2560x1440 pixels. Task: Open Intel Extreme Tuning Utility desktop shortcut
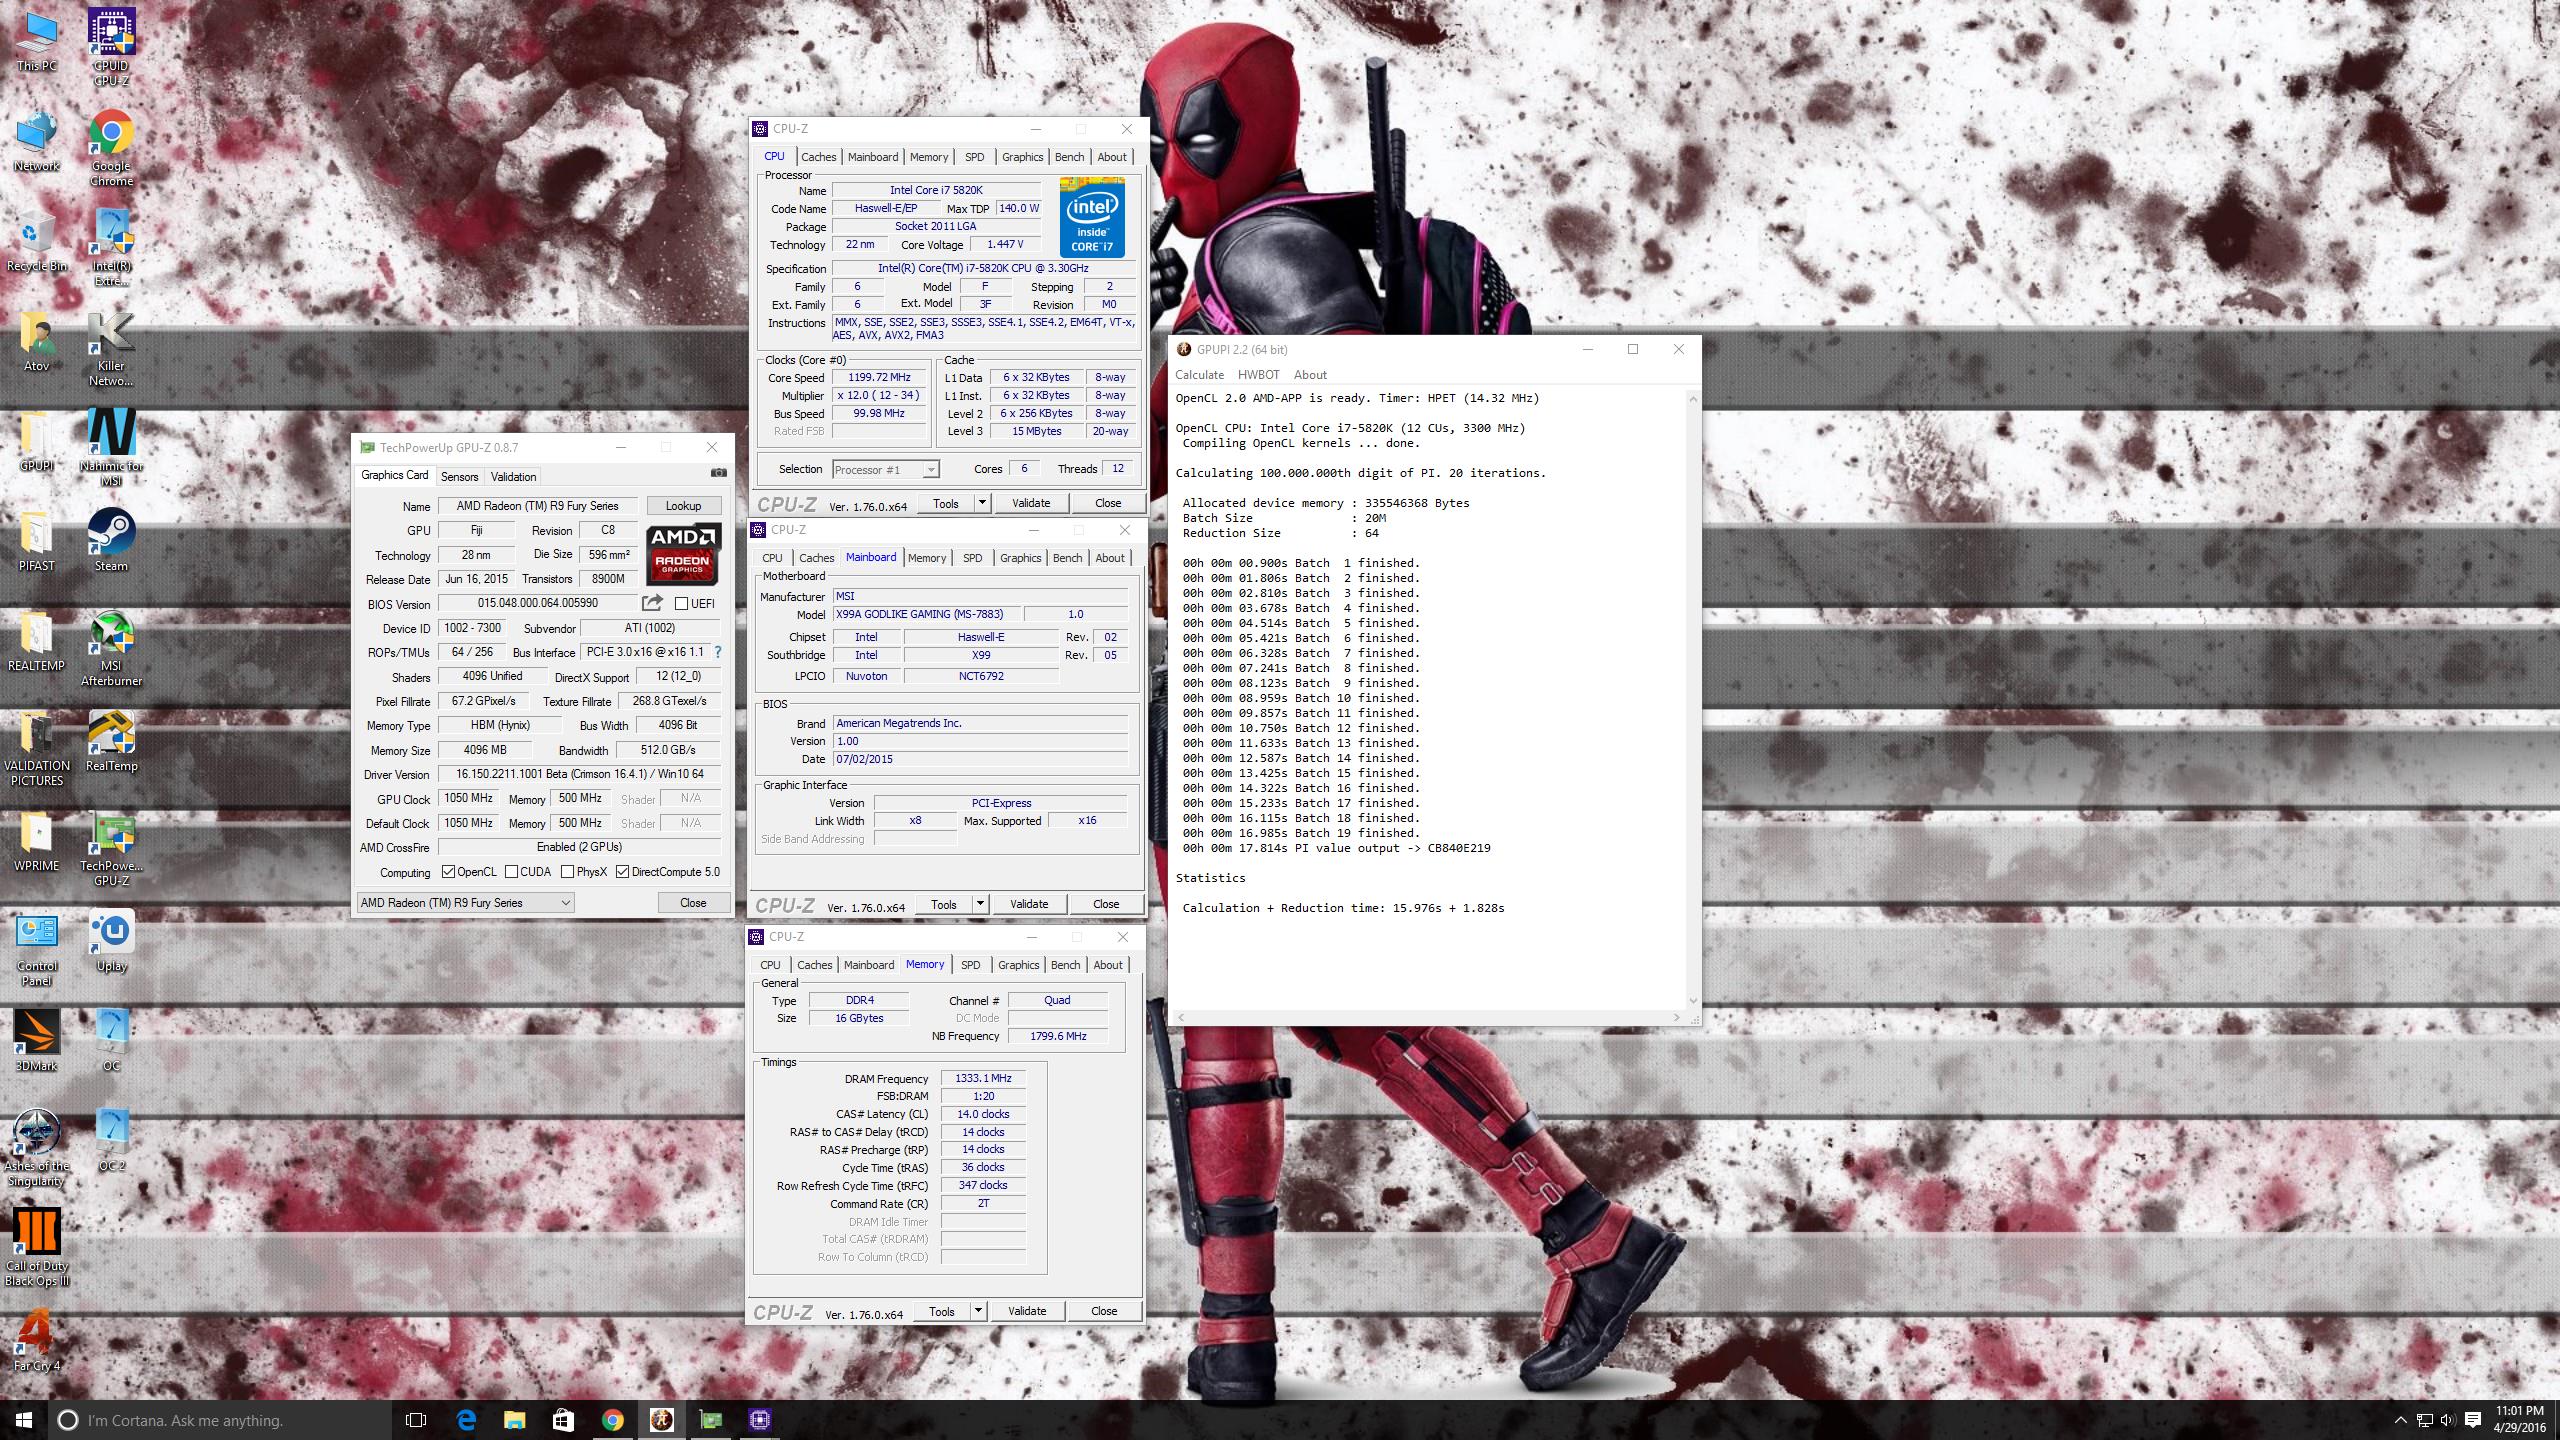(111, 248)
